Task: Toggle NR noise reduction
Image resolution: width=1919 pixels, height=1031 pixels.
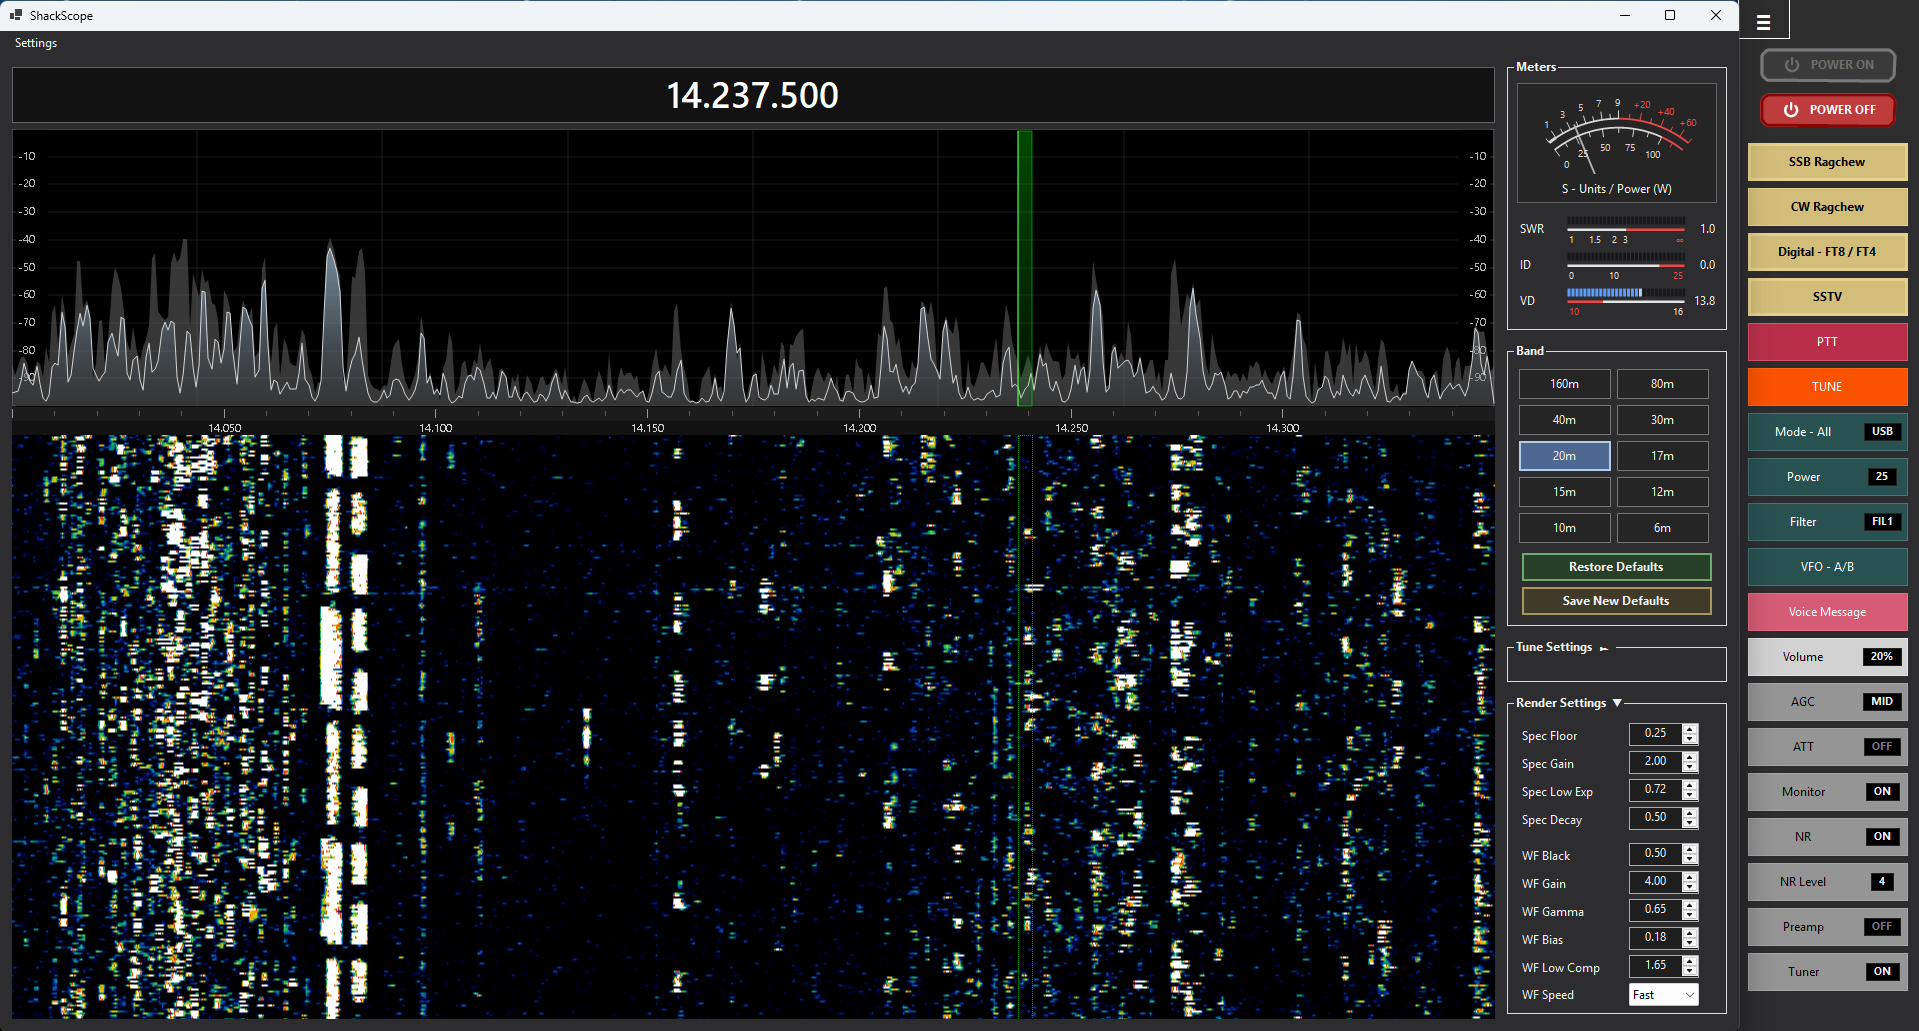Action: [x=1827, y=837]
